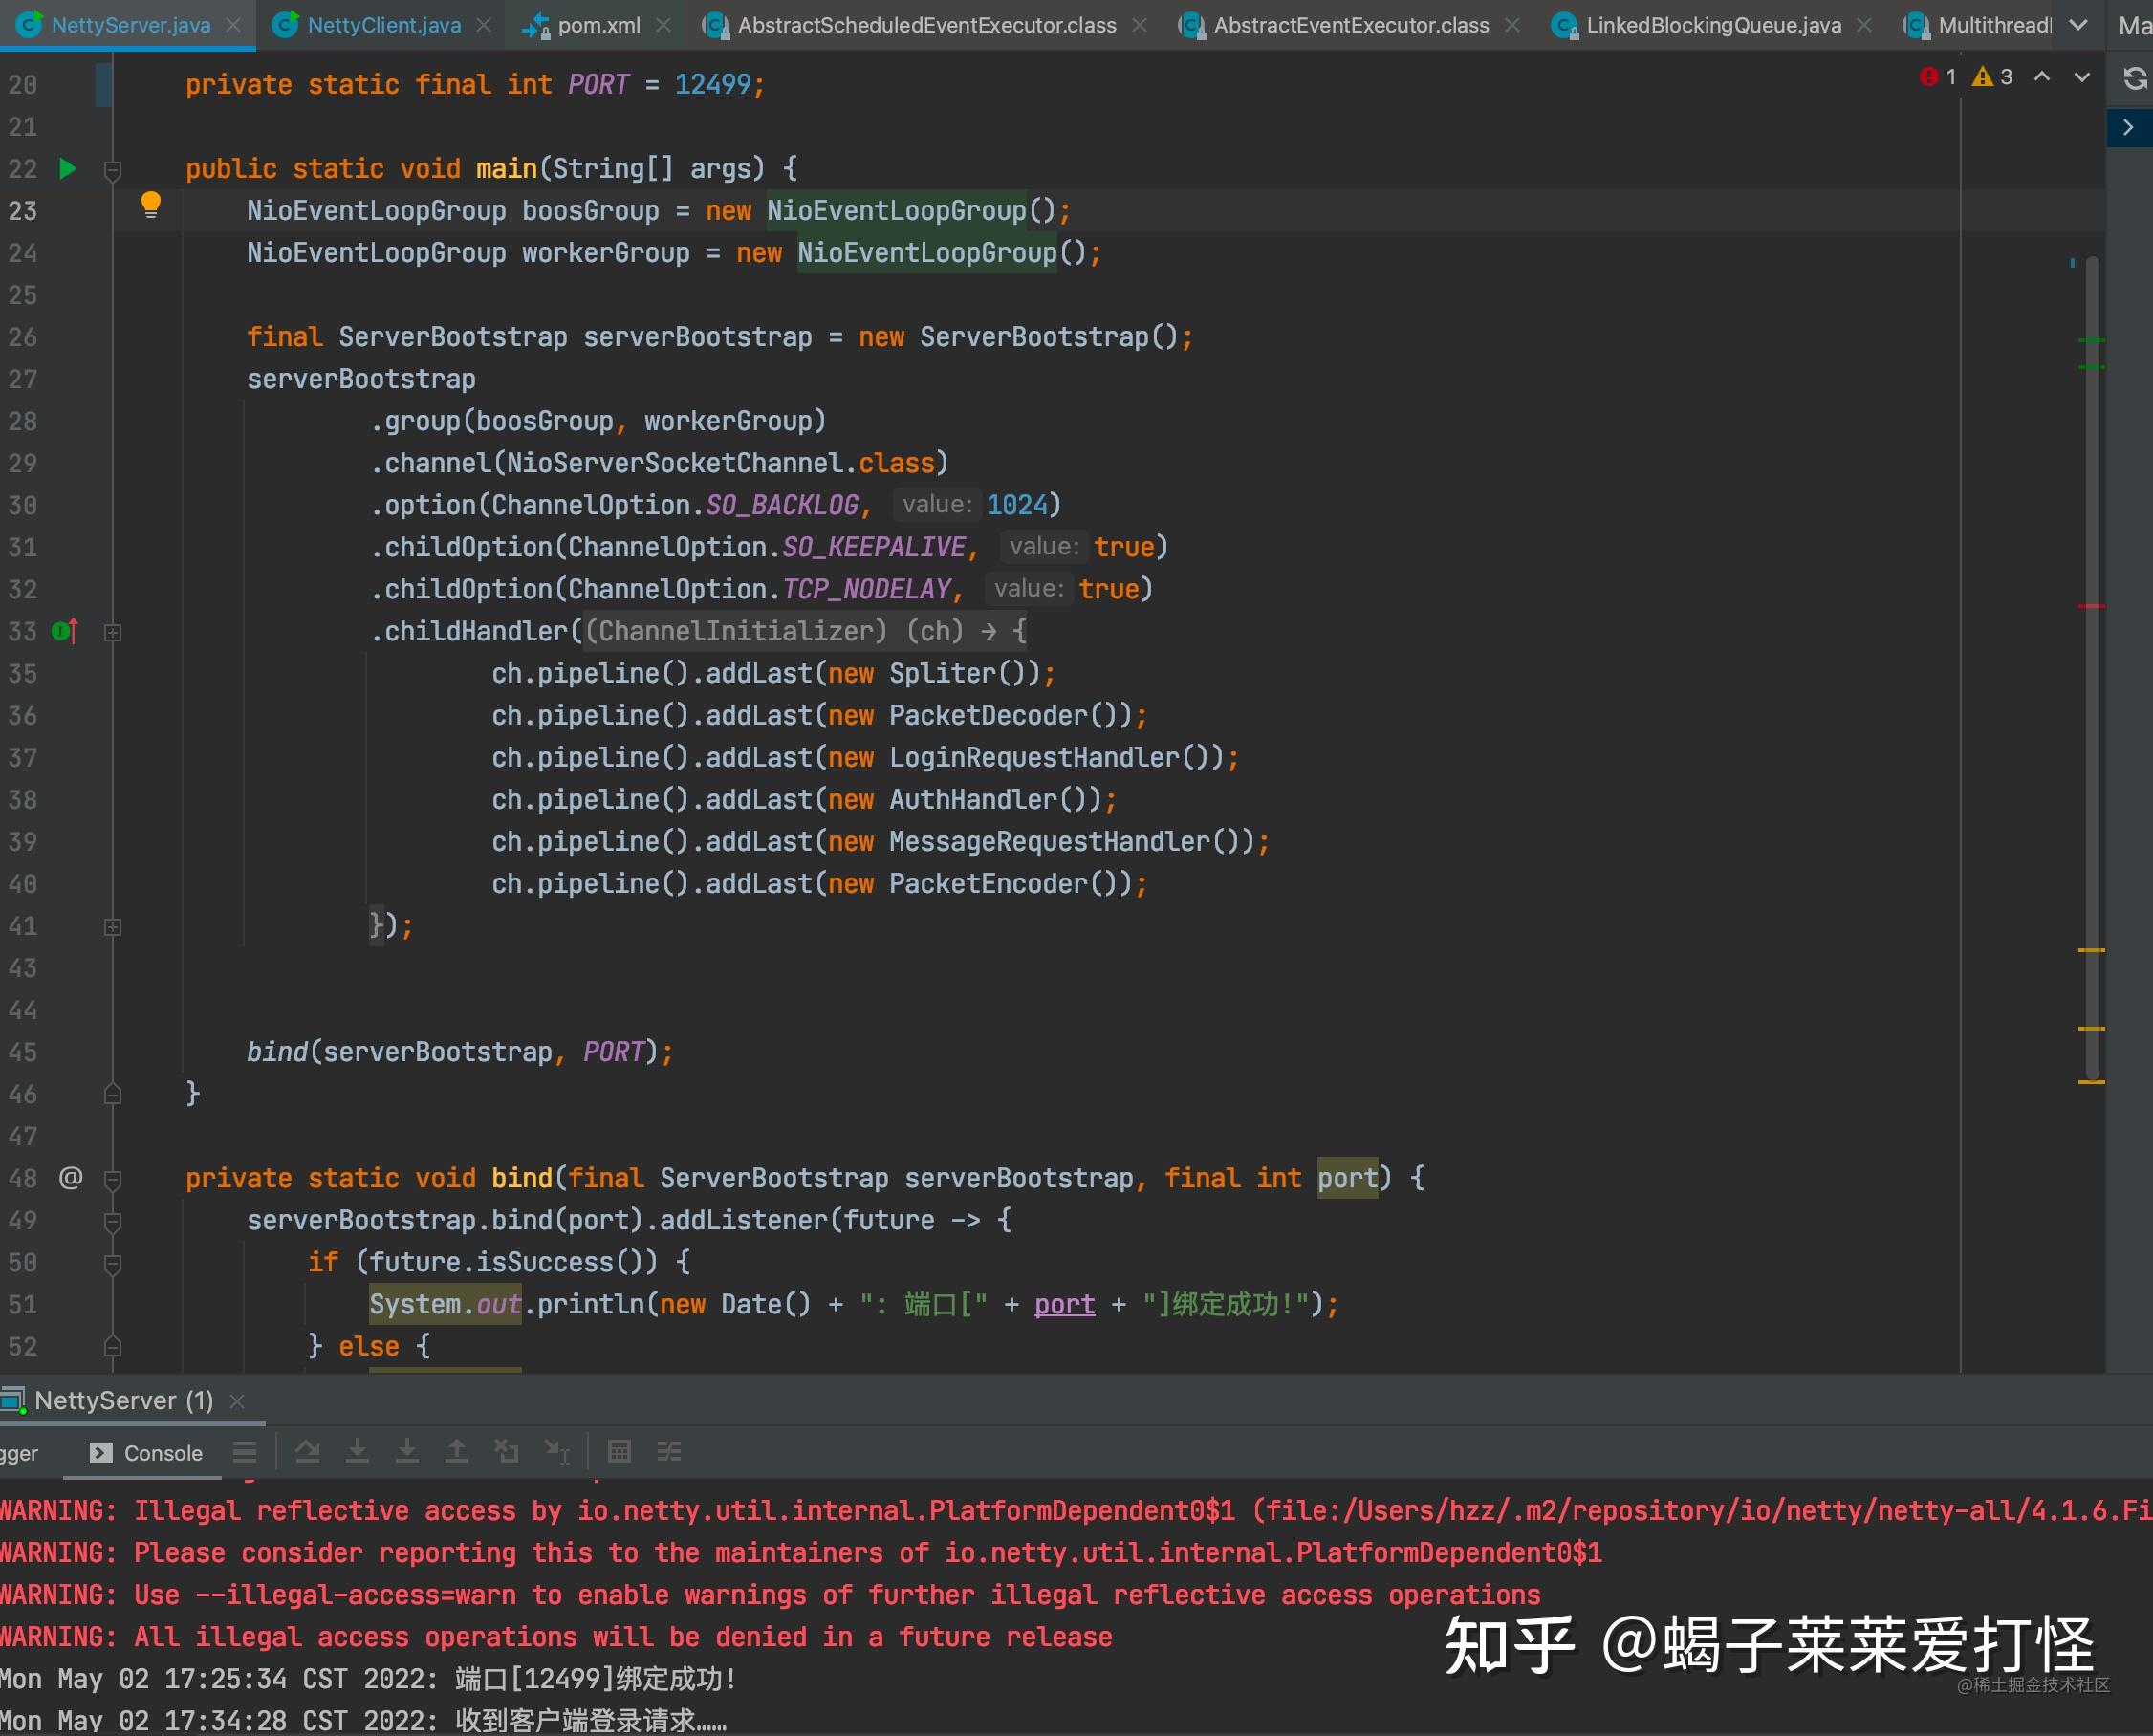
Task: Switch to the NettyClient.java tab
Action: click(x=383, y=25)
